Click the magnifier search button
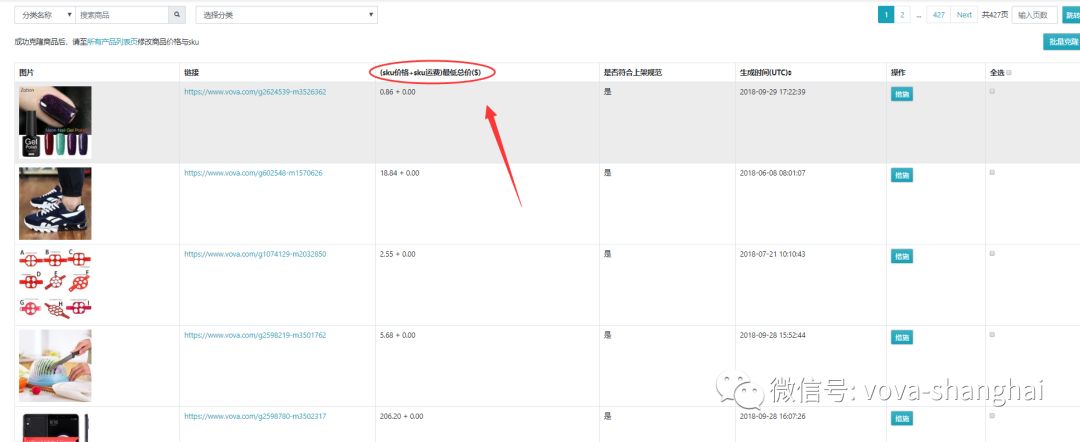 coord(177,14)
